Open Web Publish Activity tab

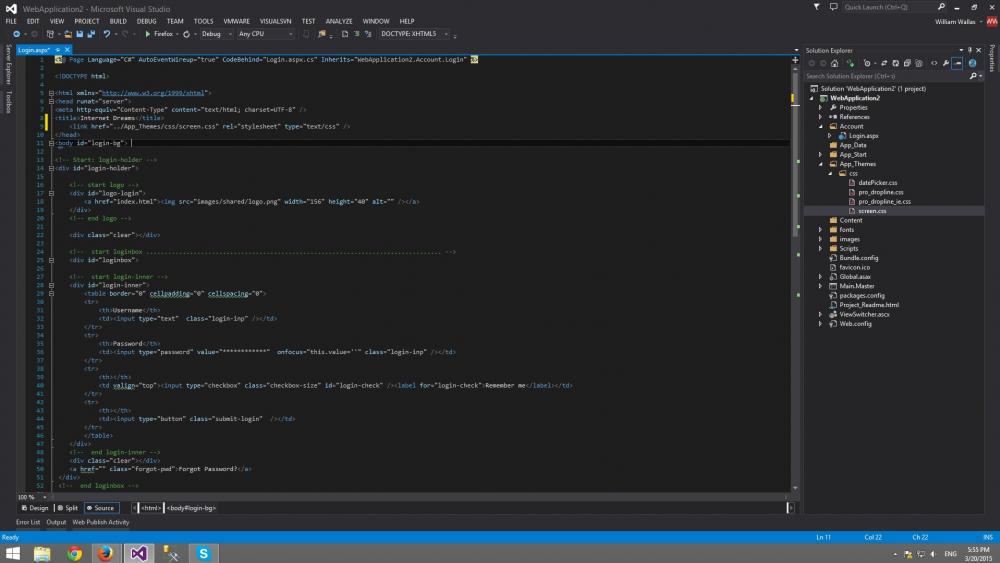[101, 522]
